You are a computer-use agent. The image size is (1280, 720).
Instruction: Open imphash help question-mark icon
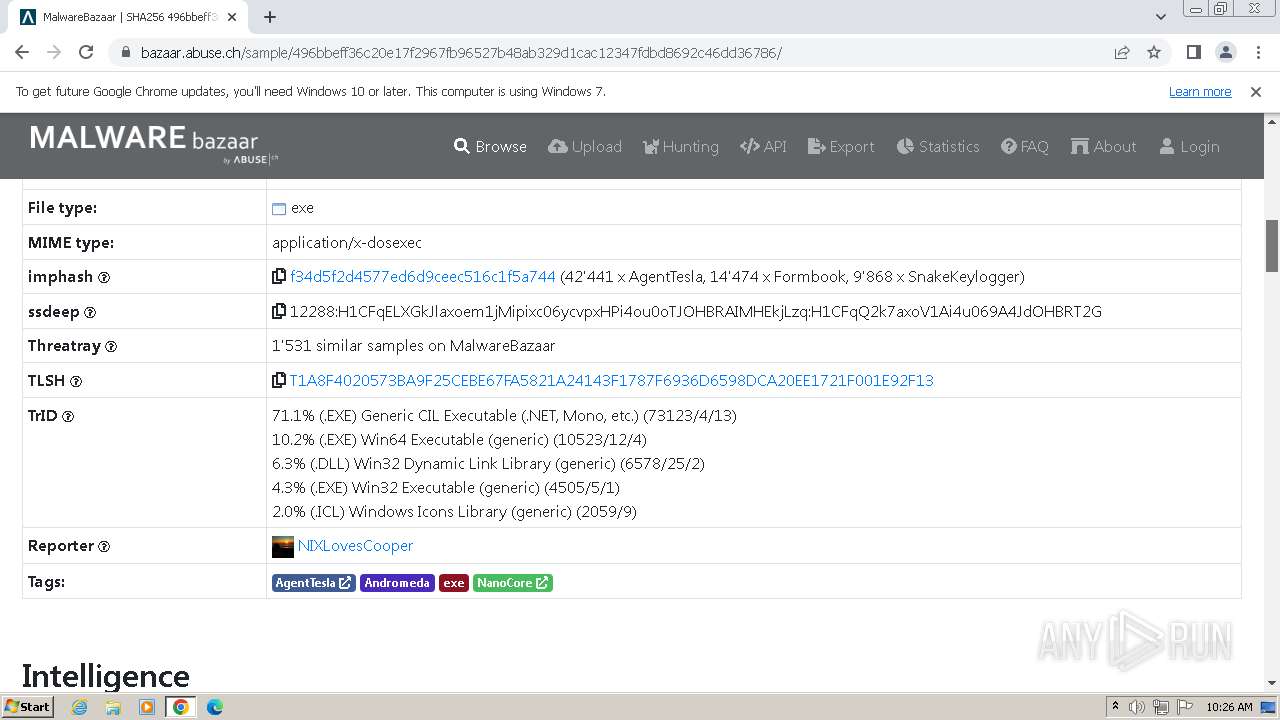coord(104,278)
